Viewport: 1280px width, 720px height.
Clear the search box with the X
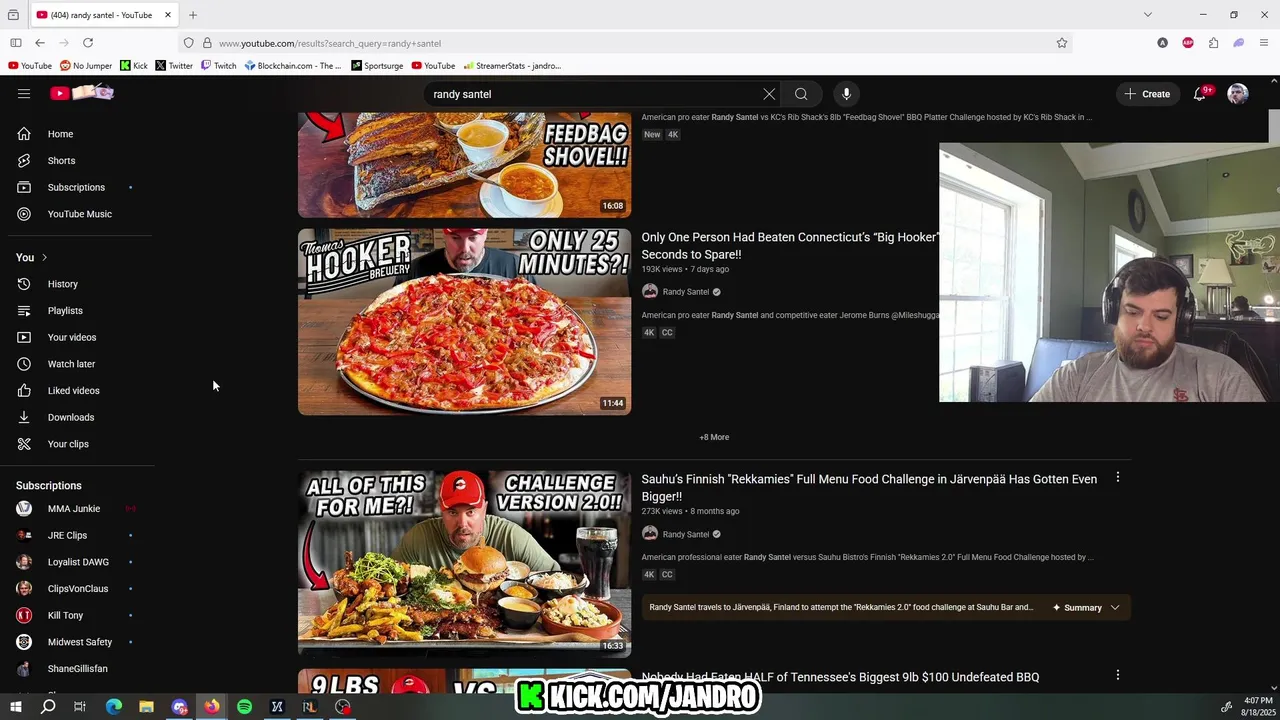pyautogui.click(x=769, y=94)
